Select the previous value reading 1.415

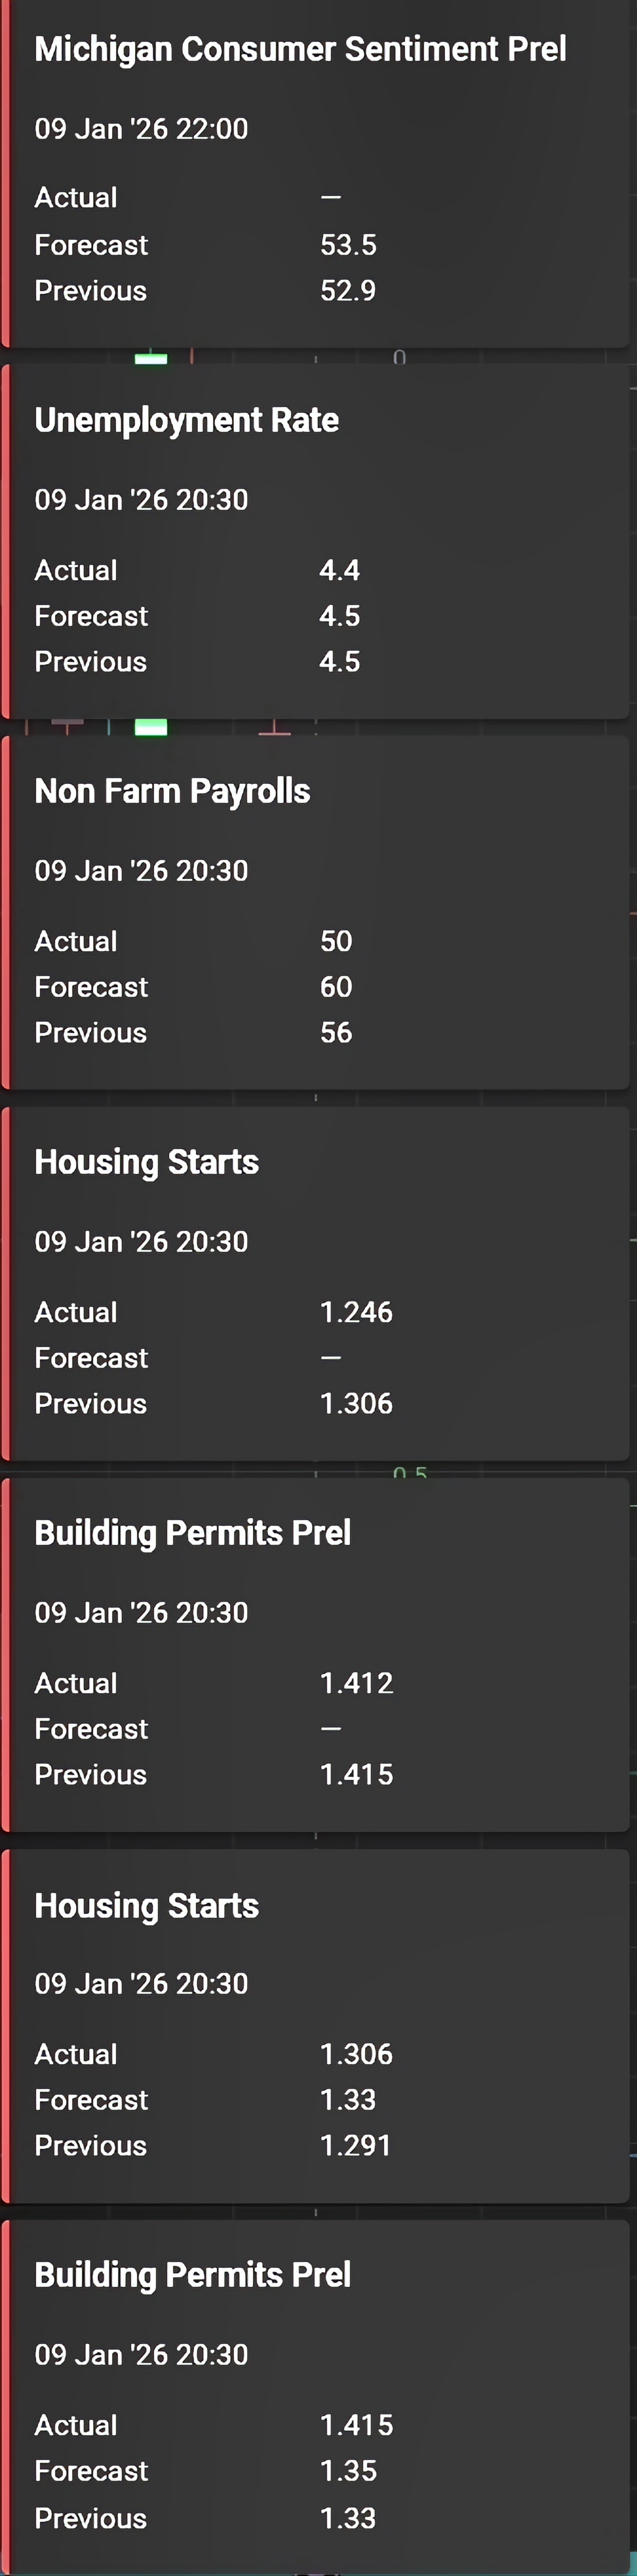pos(356,1775)
